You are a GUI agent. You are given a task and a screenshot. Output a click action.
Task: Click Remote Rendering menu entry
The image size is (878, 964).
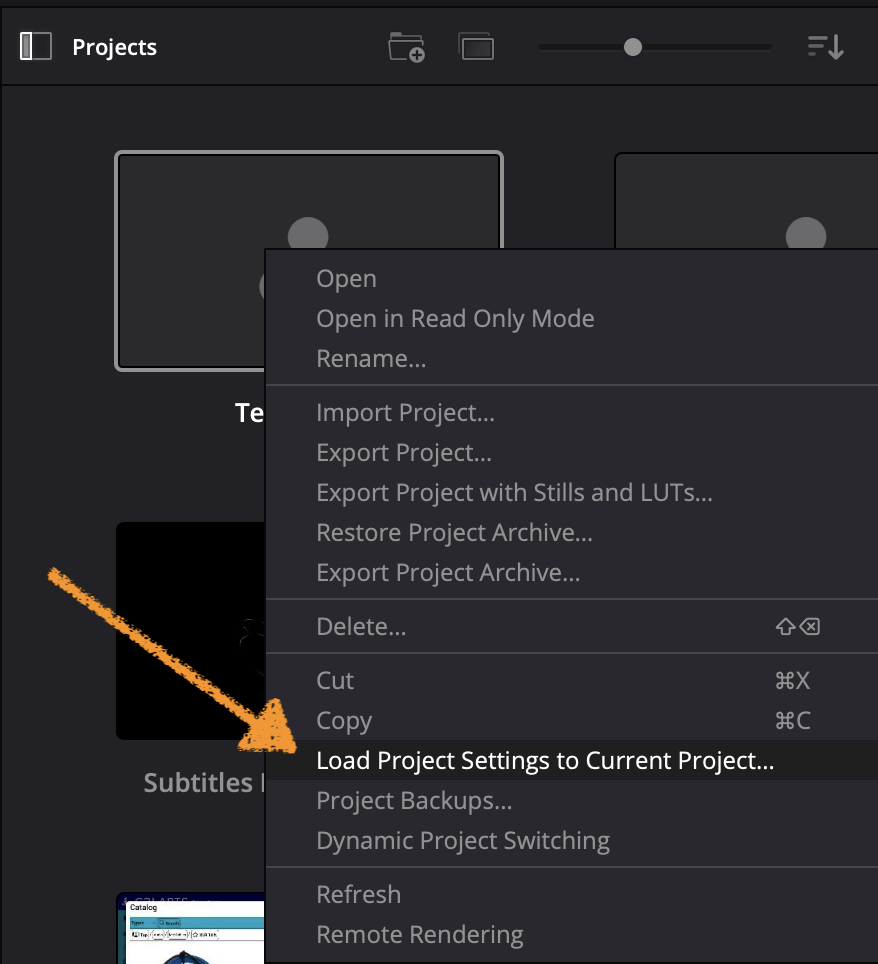tap(419, 935)
